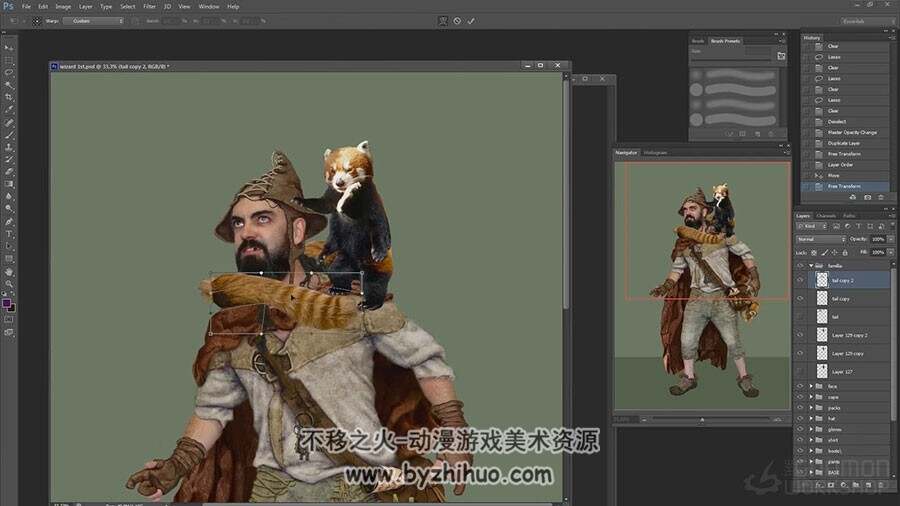Select the Pen tool

9,221
